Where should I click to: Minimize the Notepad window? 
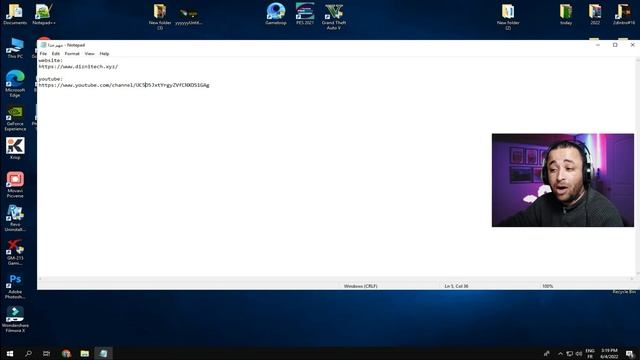598,45
